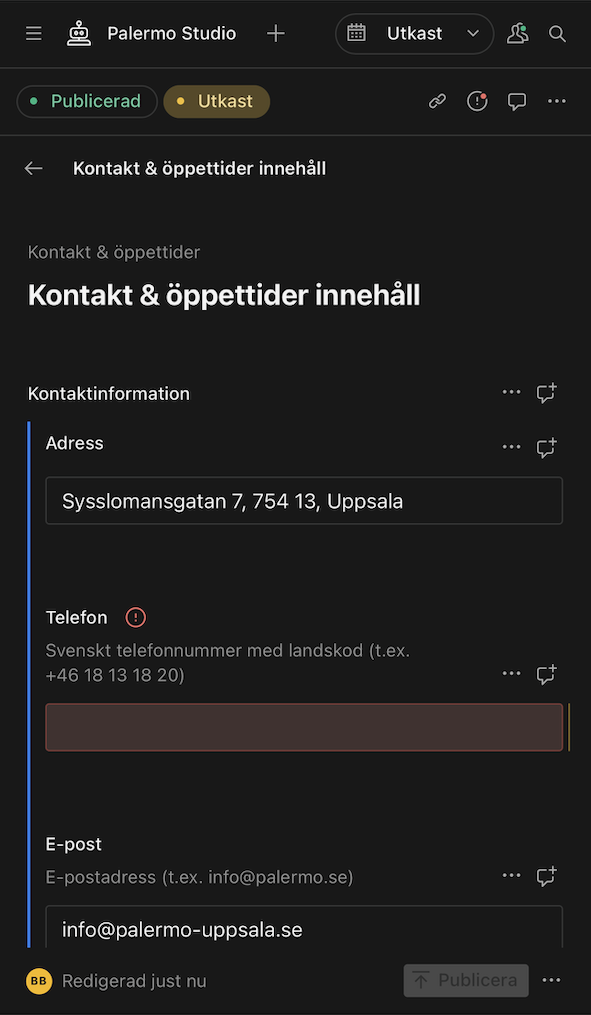Click the disabled Publicera button
The image size is (591, 1015).
click(x=465, y=981)
